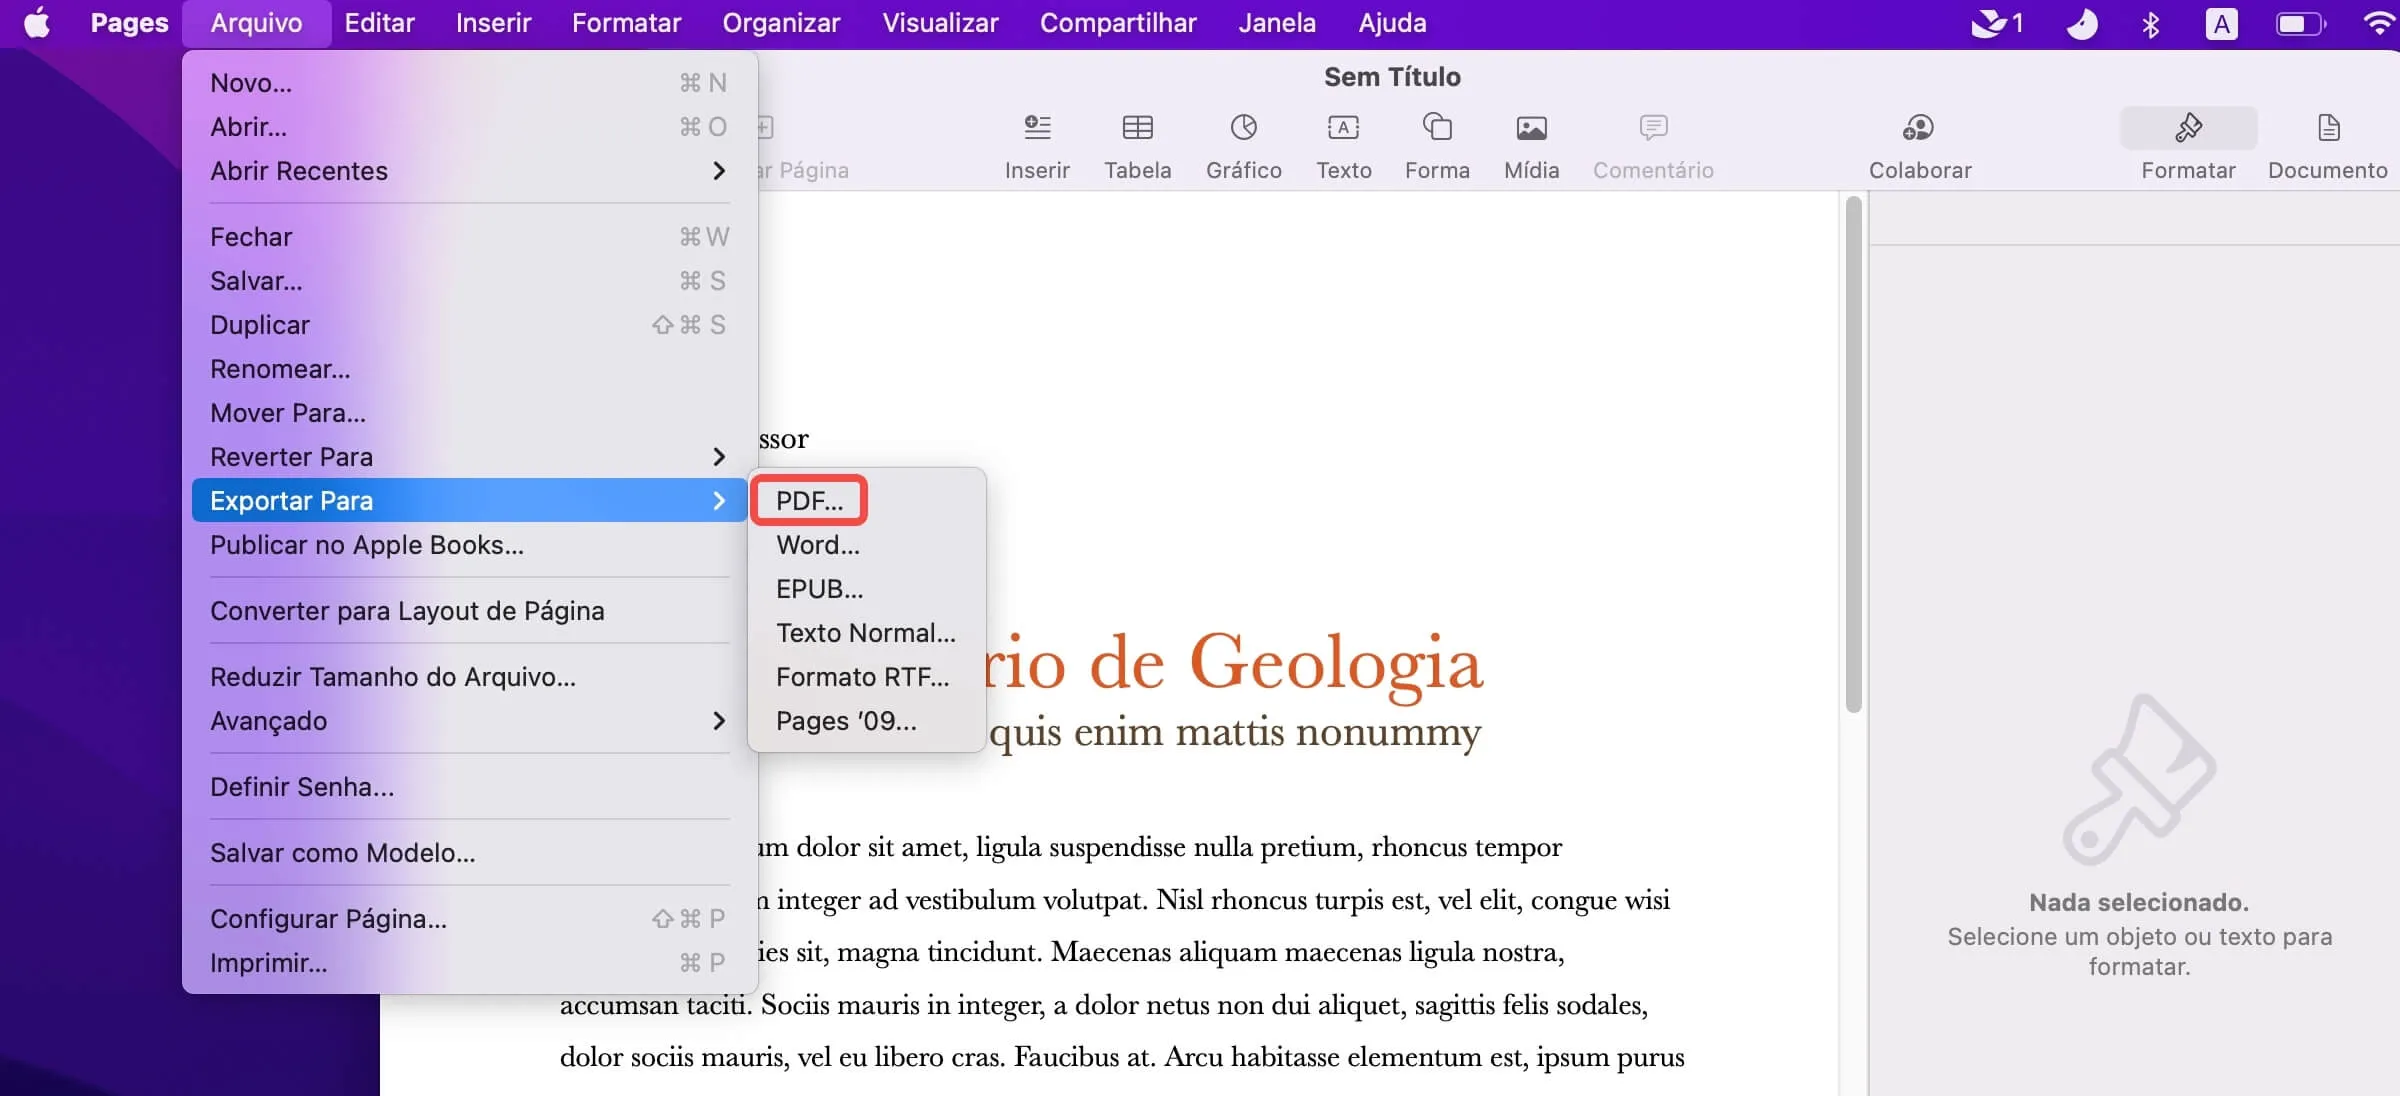The image size is (2400, 1096).
Task: Check the battery level indicator
Action: coord(2300,23)
